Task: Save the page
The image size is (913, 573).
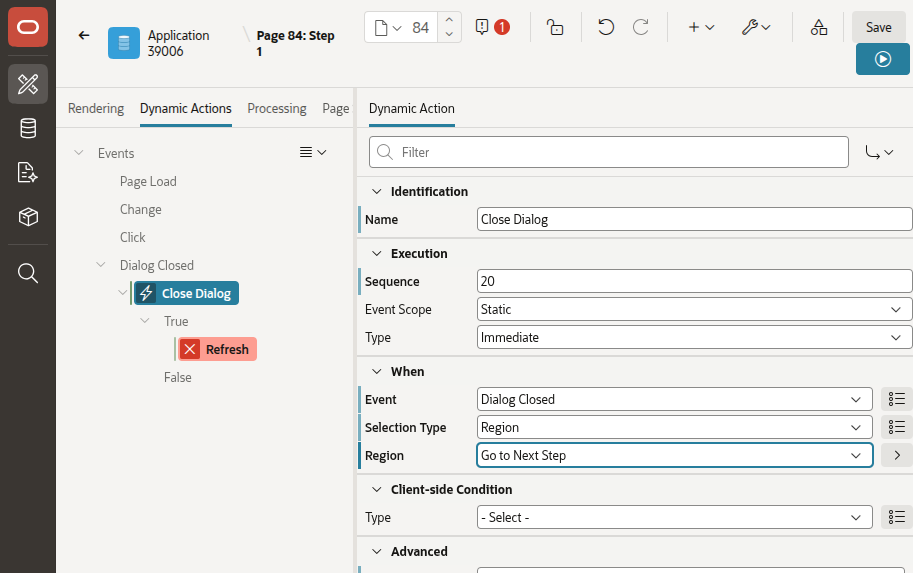Action: [878, 27]
